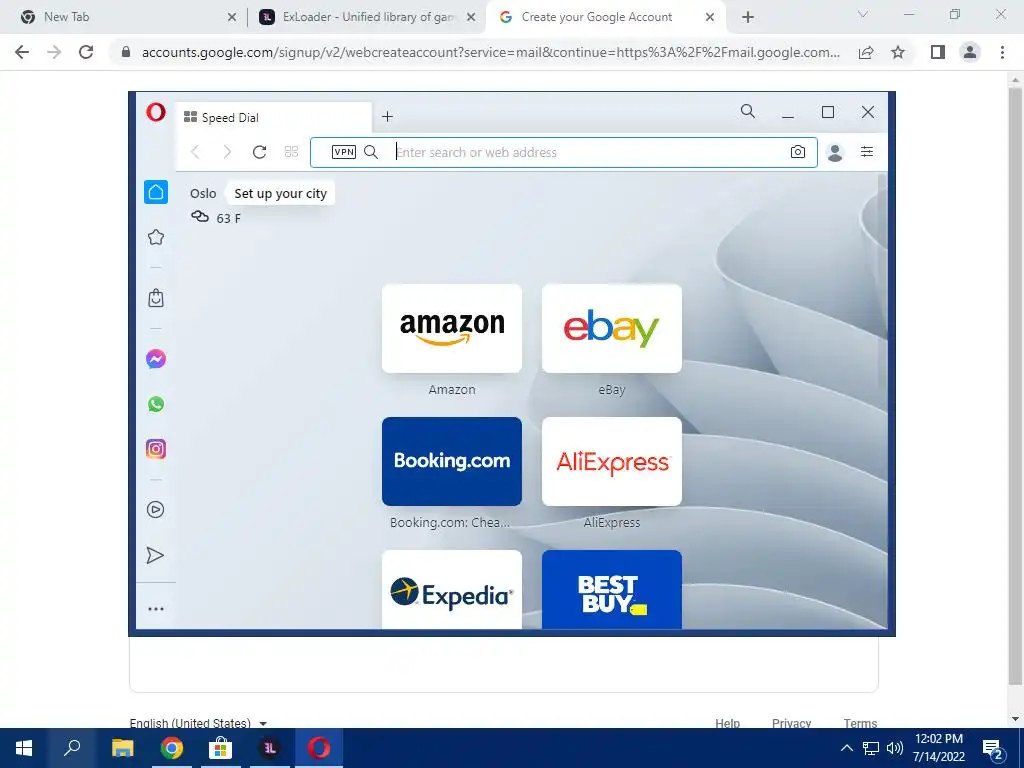The height and width of the screenshot is (768, 1024).
Task: Open the Booking.com speed dial tile
Action: 452,462
